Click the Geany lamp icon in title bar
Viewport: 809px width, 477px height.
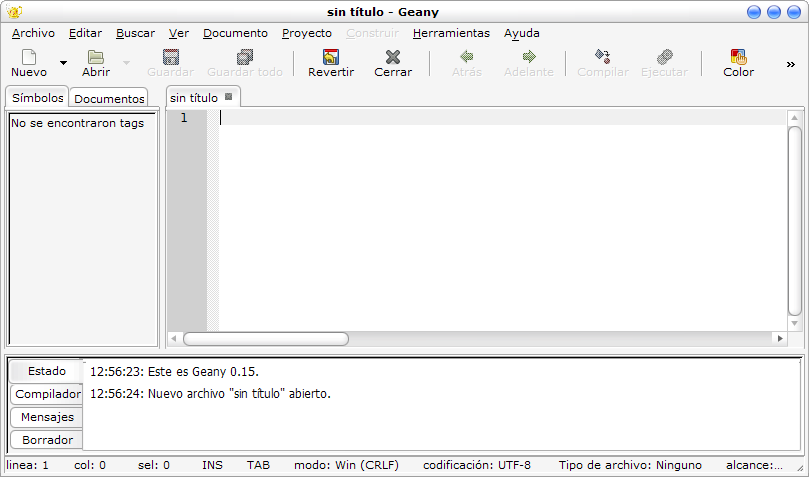(x=14, y=12)
